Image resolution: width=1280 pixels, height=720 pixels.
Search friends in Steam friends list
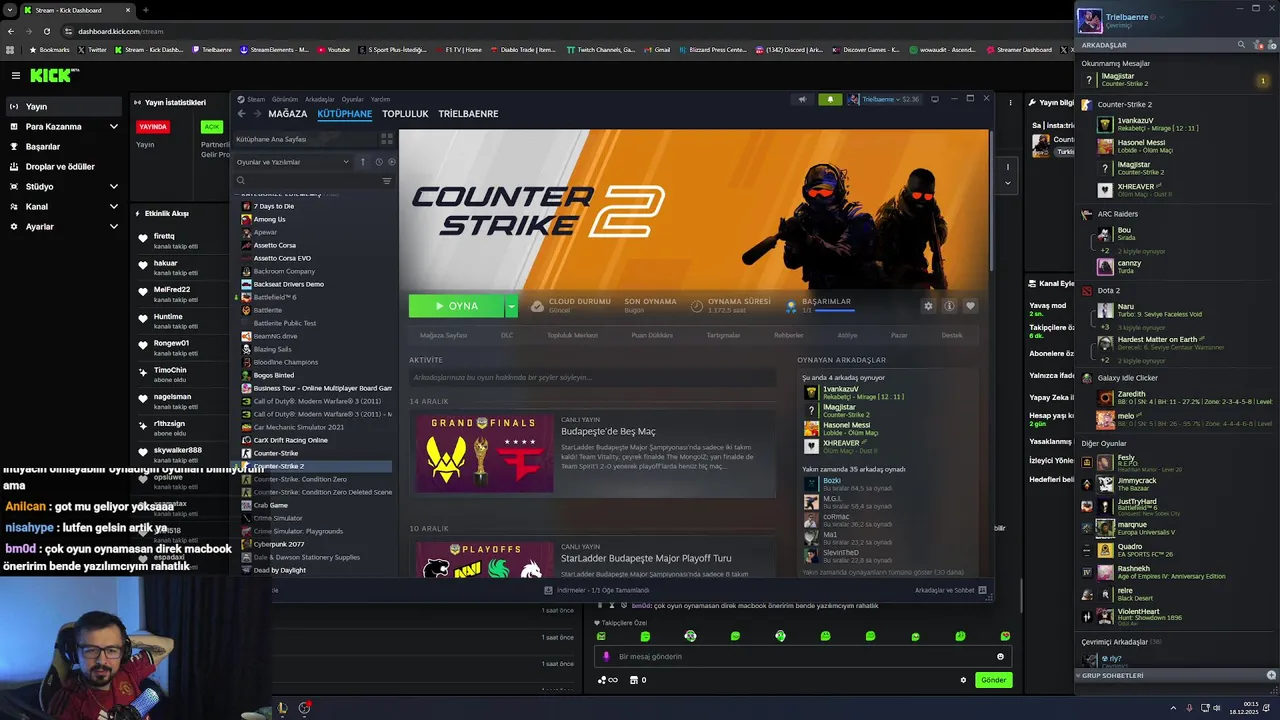1241,45
